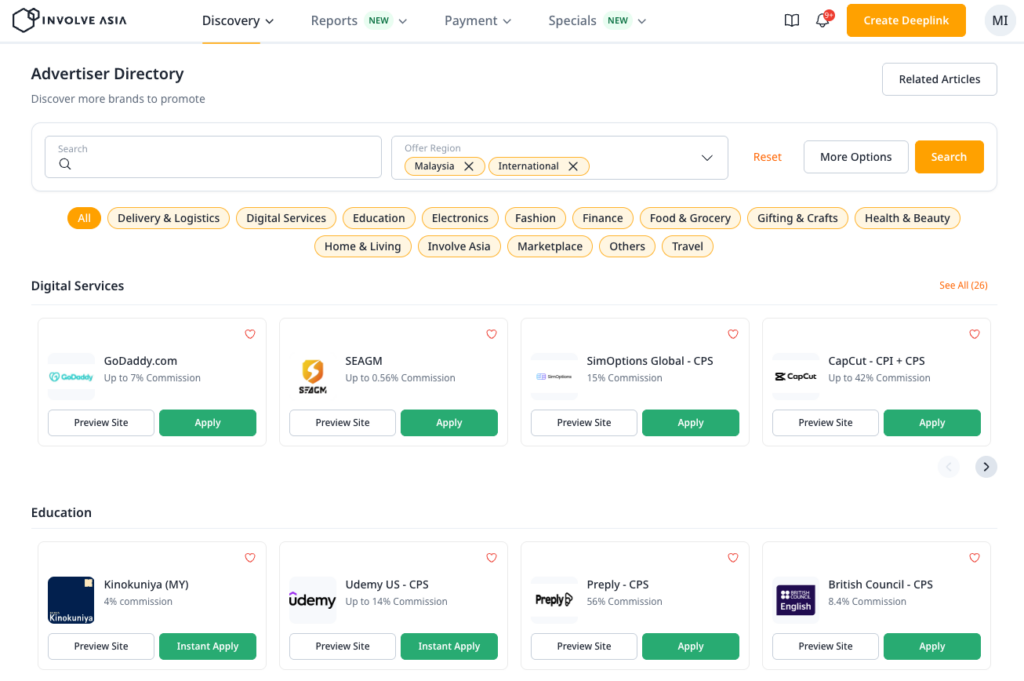Image resolution: width=1024 pixels, height=681 pixels.
Task: Favorite the SEAGM advertiser
Action: click(492, 334)
